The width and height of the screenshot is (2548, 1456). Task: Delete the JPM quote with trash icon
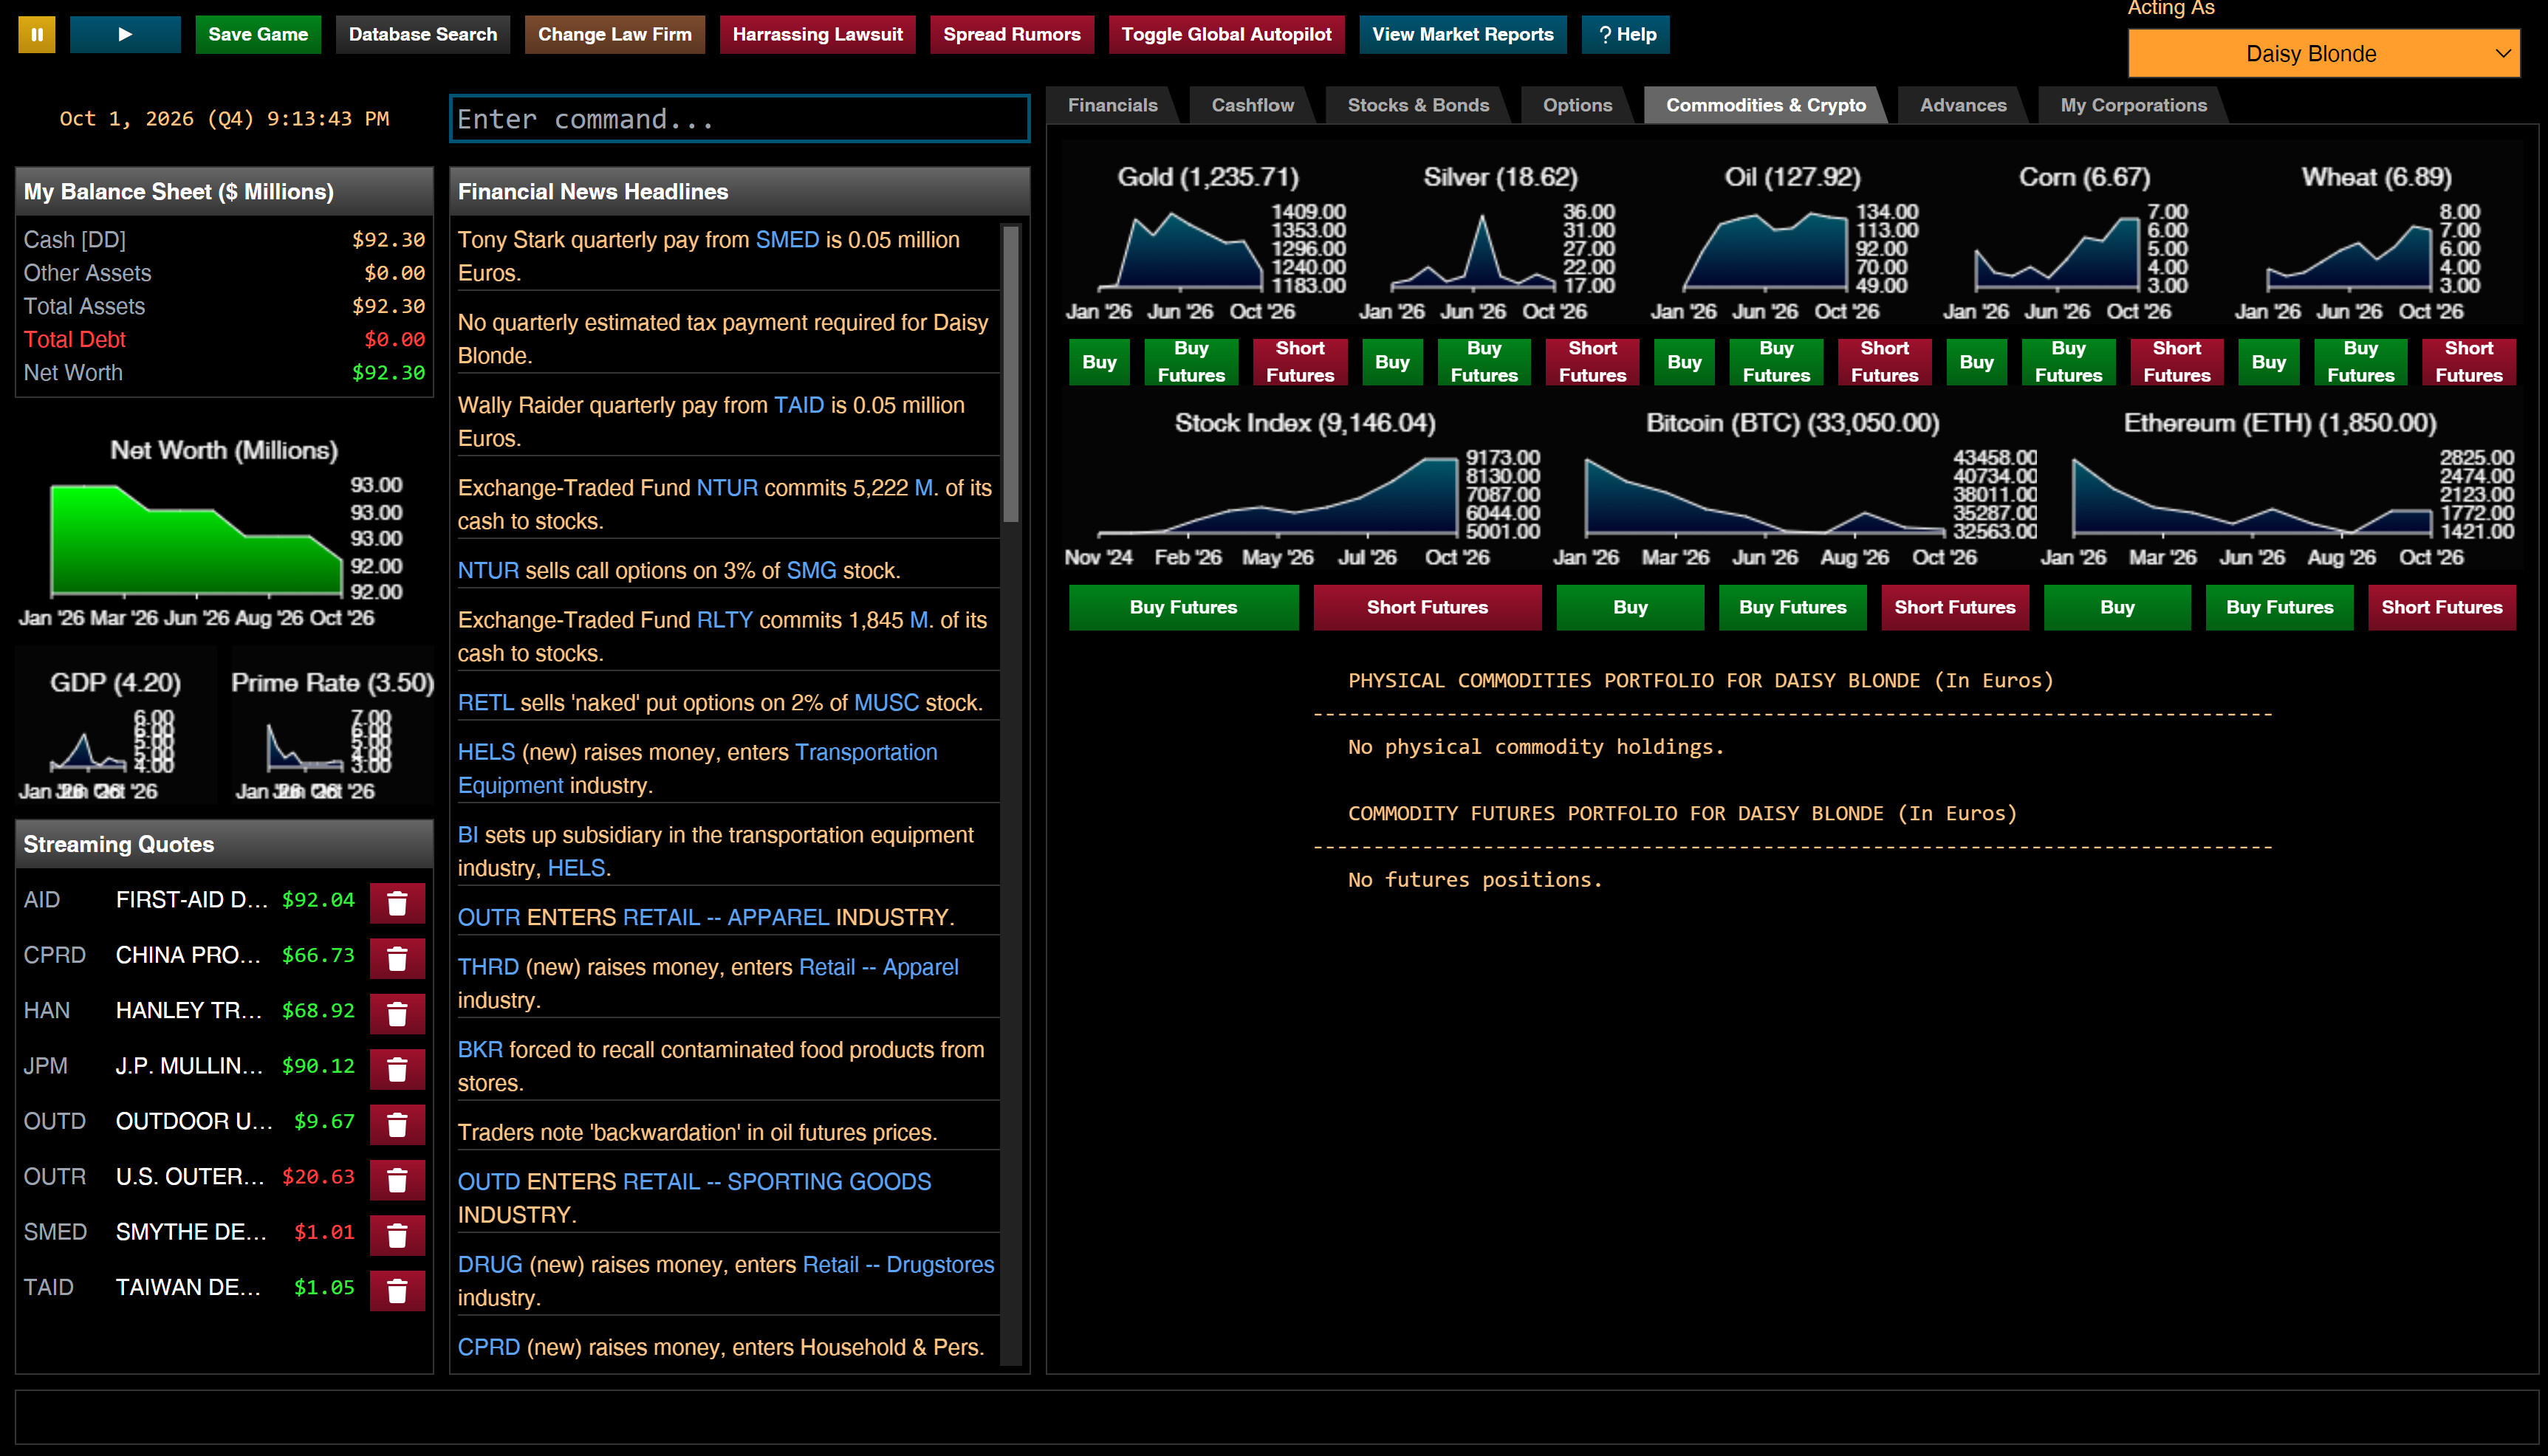[397, 1068]
